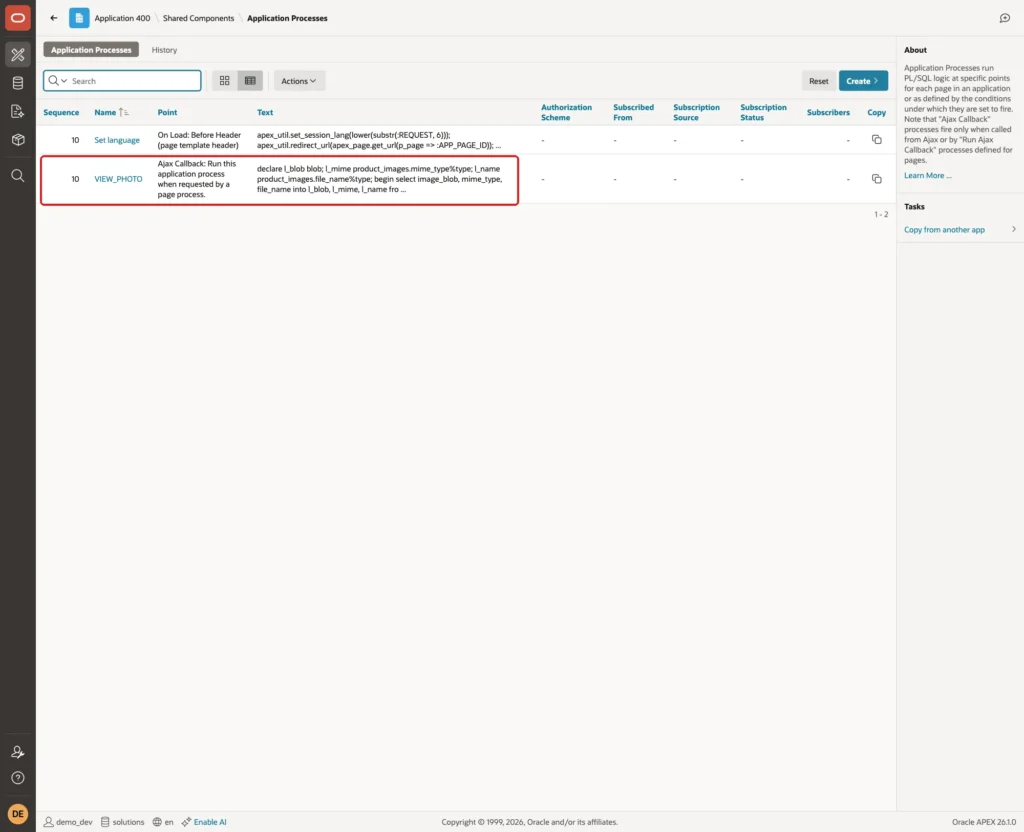Sort by Sequence column header
The image size is (1024, 832).
point(61,112)
